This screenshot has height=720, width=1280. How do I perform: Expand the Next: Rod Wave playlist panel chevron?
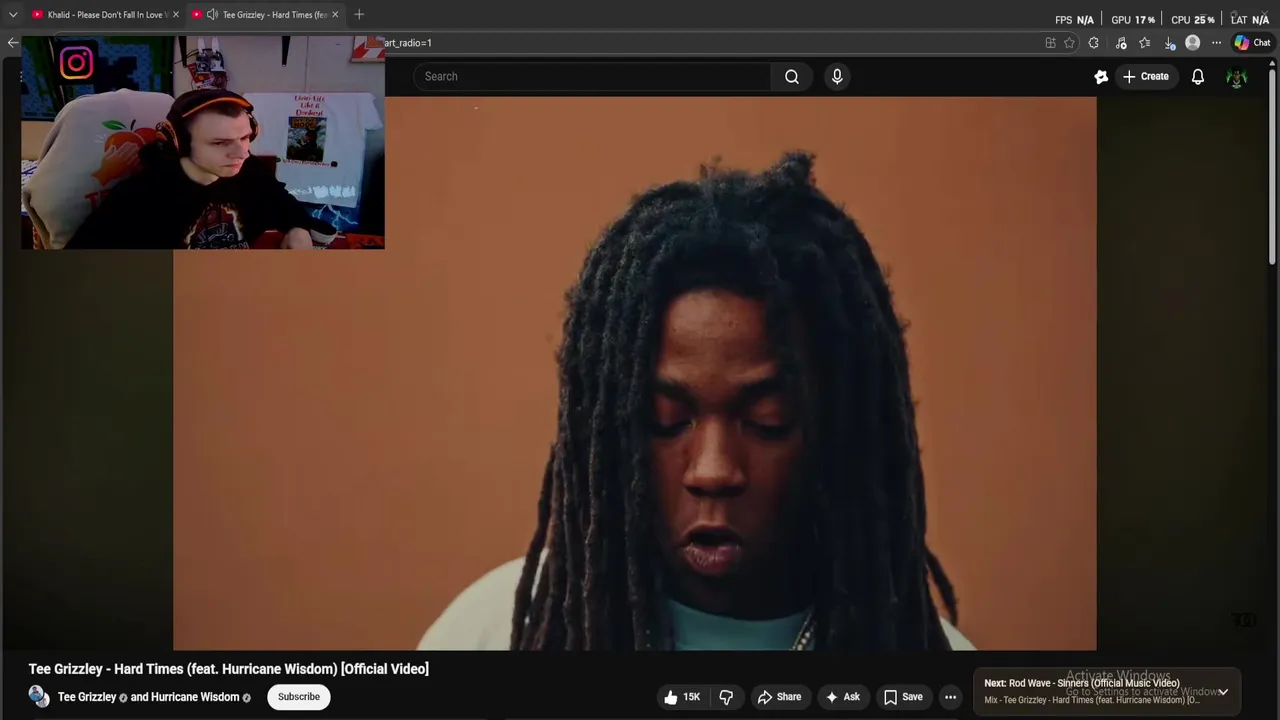tap(1223, 692)
